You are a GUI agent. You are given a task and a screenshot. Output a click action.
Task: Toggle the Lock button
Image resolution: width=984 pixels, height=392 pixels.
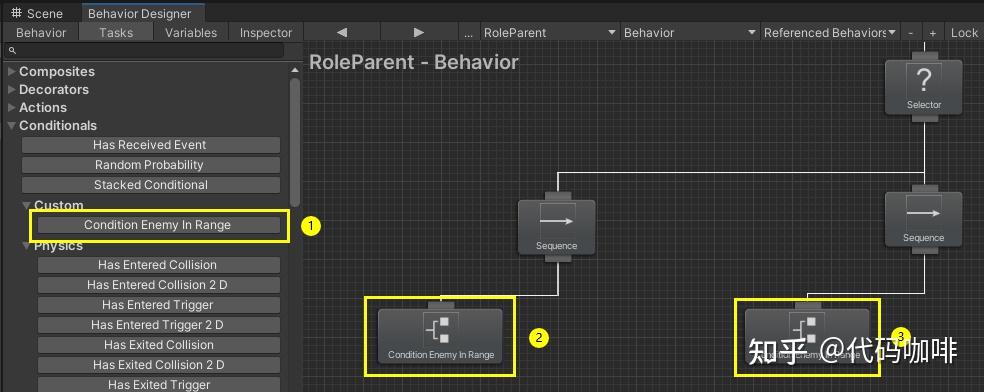pos(964,33)
